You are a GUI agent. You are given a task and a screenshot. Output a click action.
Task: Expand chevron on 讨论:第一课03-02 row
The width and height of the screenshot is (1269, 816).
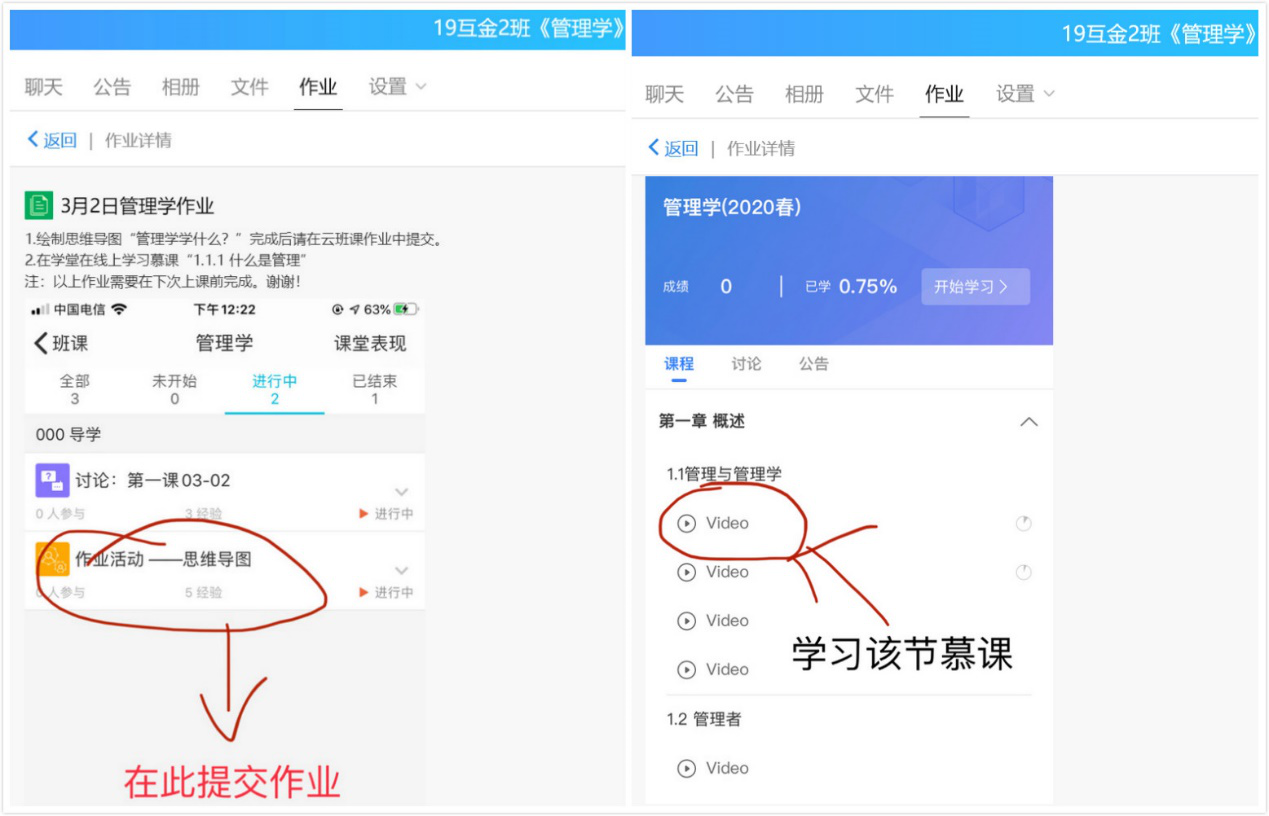click(402, 491)
